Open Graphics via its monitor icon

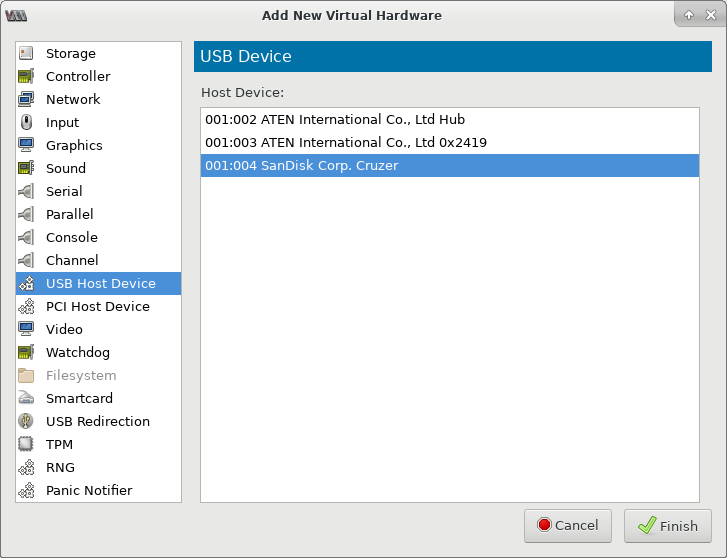tap(26, 145)
